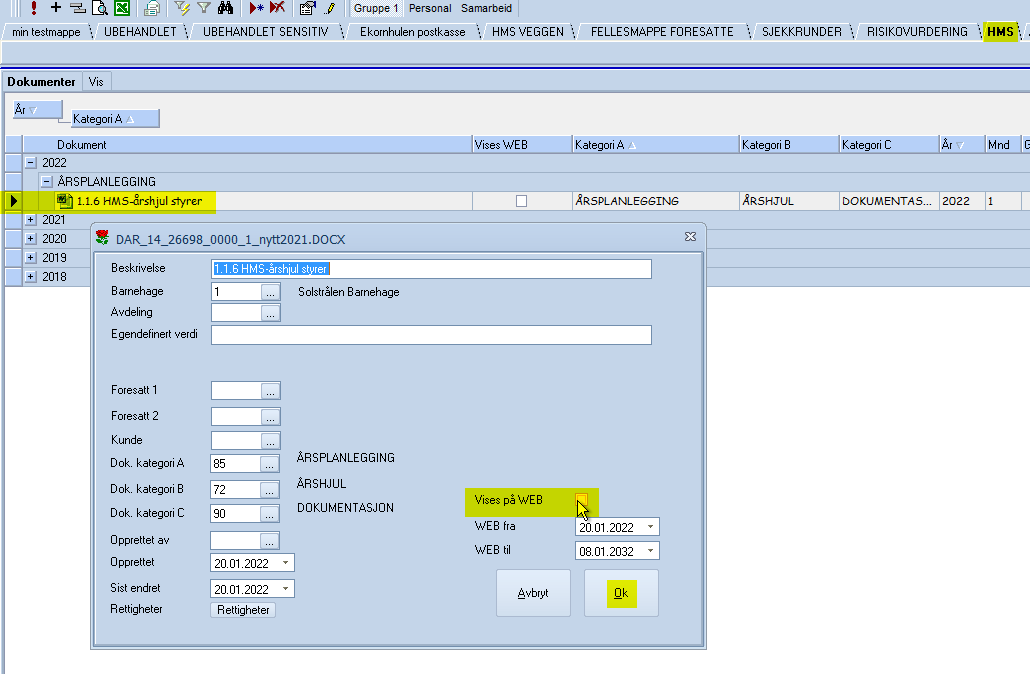
Task: Open the Rettigheter button
Action: pos(243,610)
